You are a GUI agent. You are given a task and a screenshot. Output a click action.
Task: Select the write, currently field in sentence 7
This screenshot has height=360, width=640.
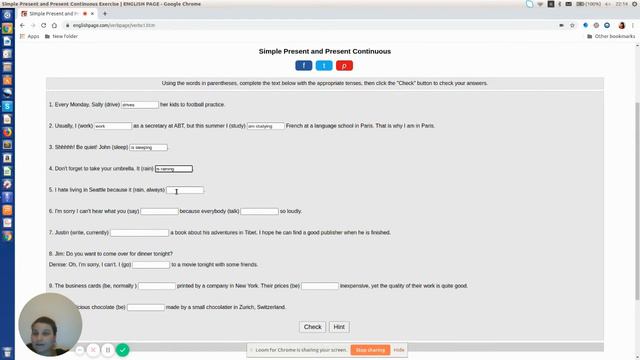(140, 233)
